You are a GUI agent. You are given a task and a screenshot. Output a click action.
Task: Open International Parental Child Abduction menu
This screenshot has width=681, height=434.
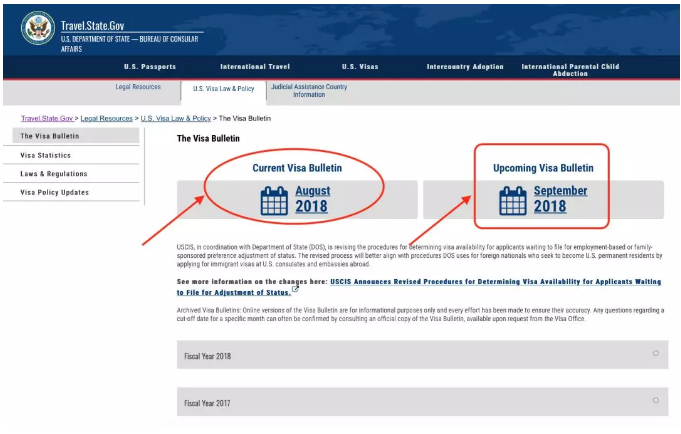(x=570, y=70)
